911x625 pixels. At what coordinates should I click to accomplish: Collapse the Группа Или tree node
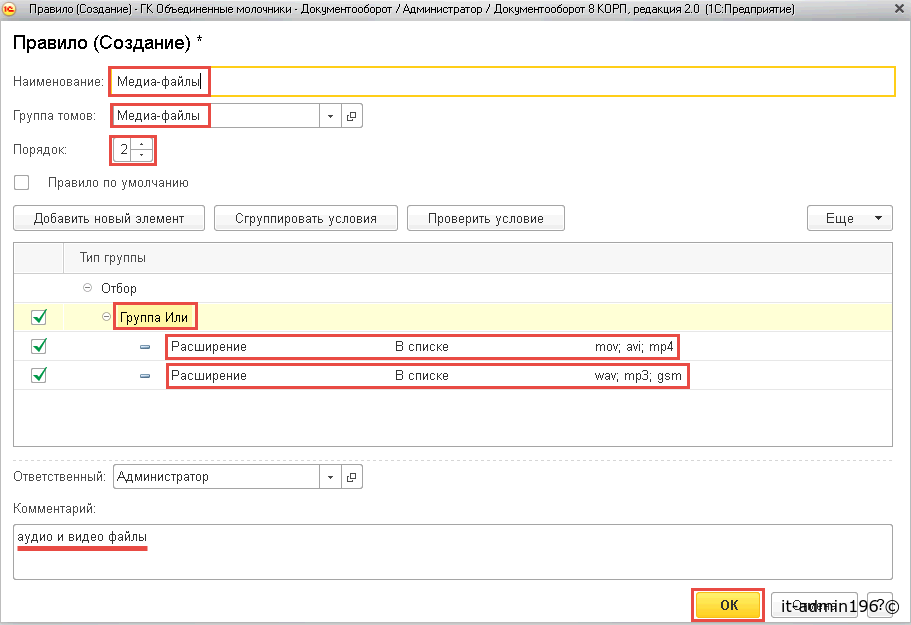click(107, 317)
